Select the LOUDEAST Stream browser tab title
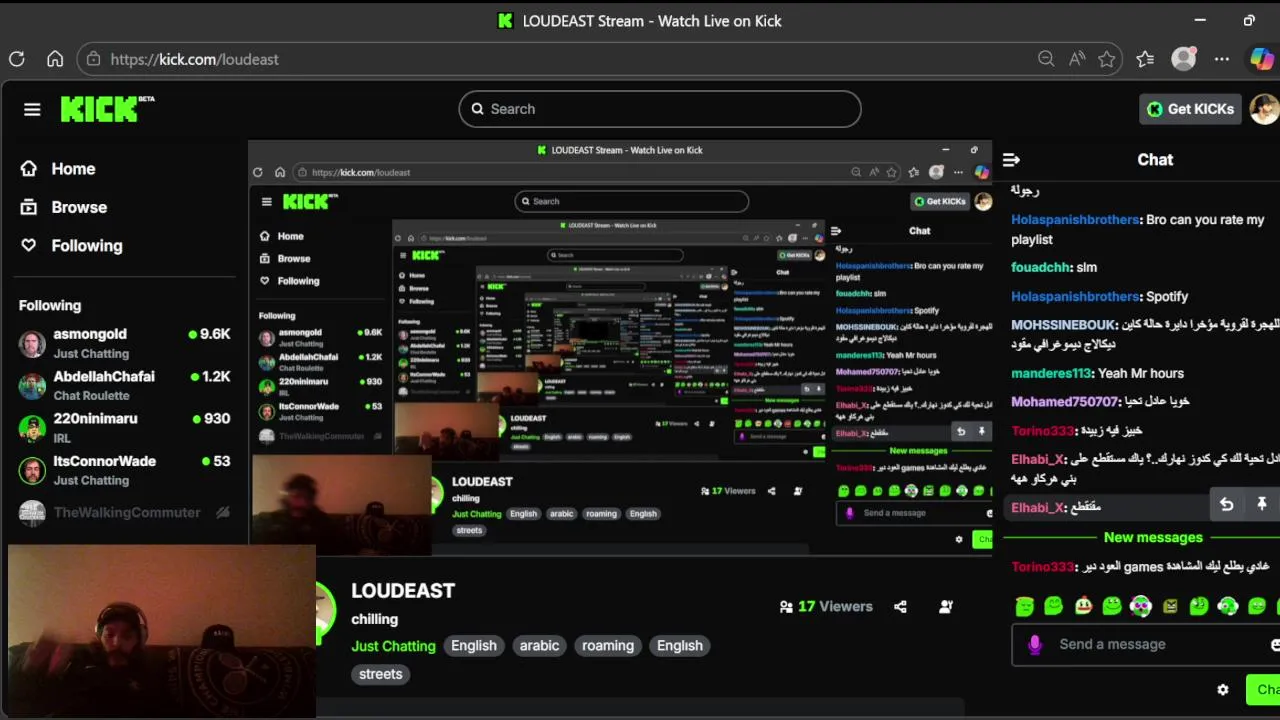Screen dimensions: 1280x720 pos(652,21)
